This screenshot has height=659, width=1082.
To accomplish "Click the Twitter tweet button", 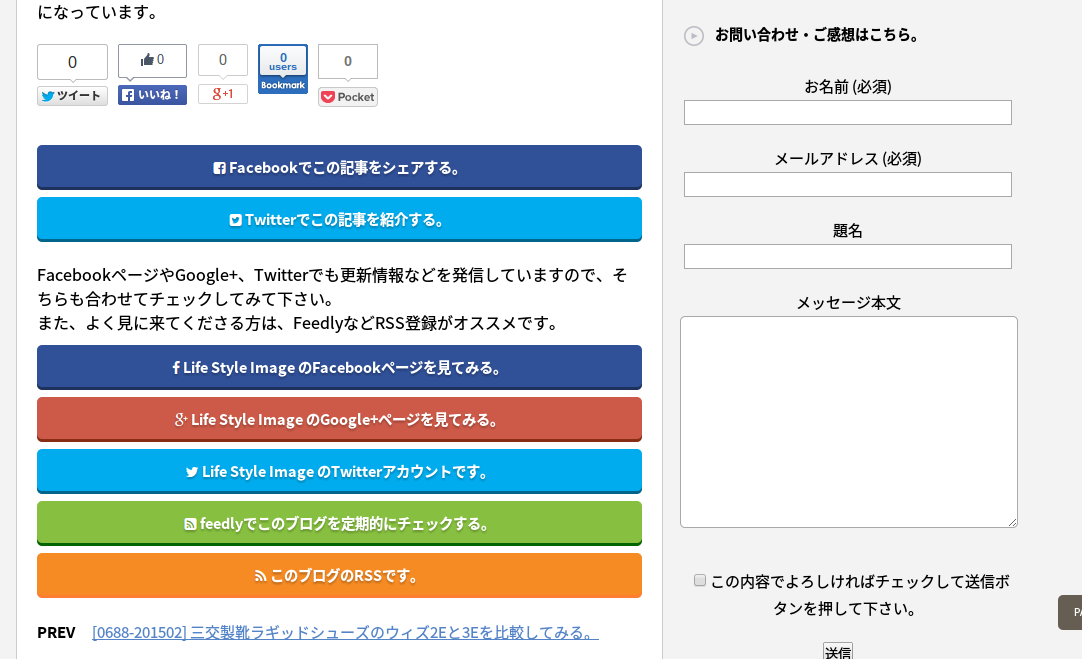I will [72, 96].
